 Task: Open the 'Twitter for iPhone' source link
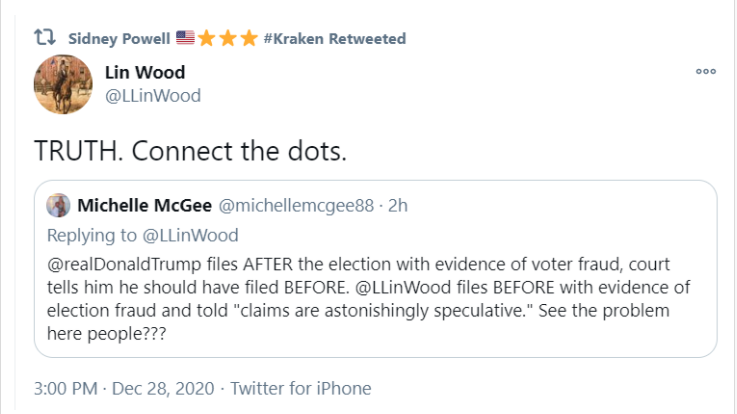click(301, 388)
